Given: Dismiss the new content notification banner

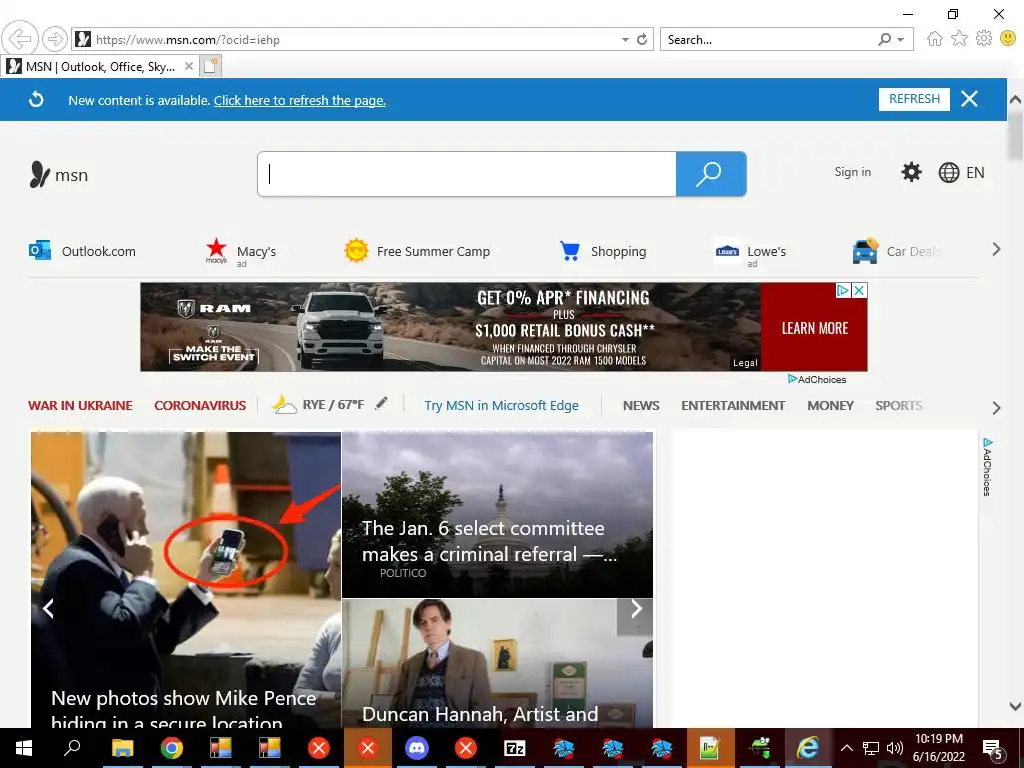Looking at the screenshot, I should pos(969,99).
